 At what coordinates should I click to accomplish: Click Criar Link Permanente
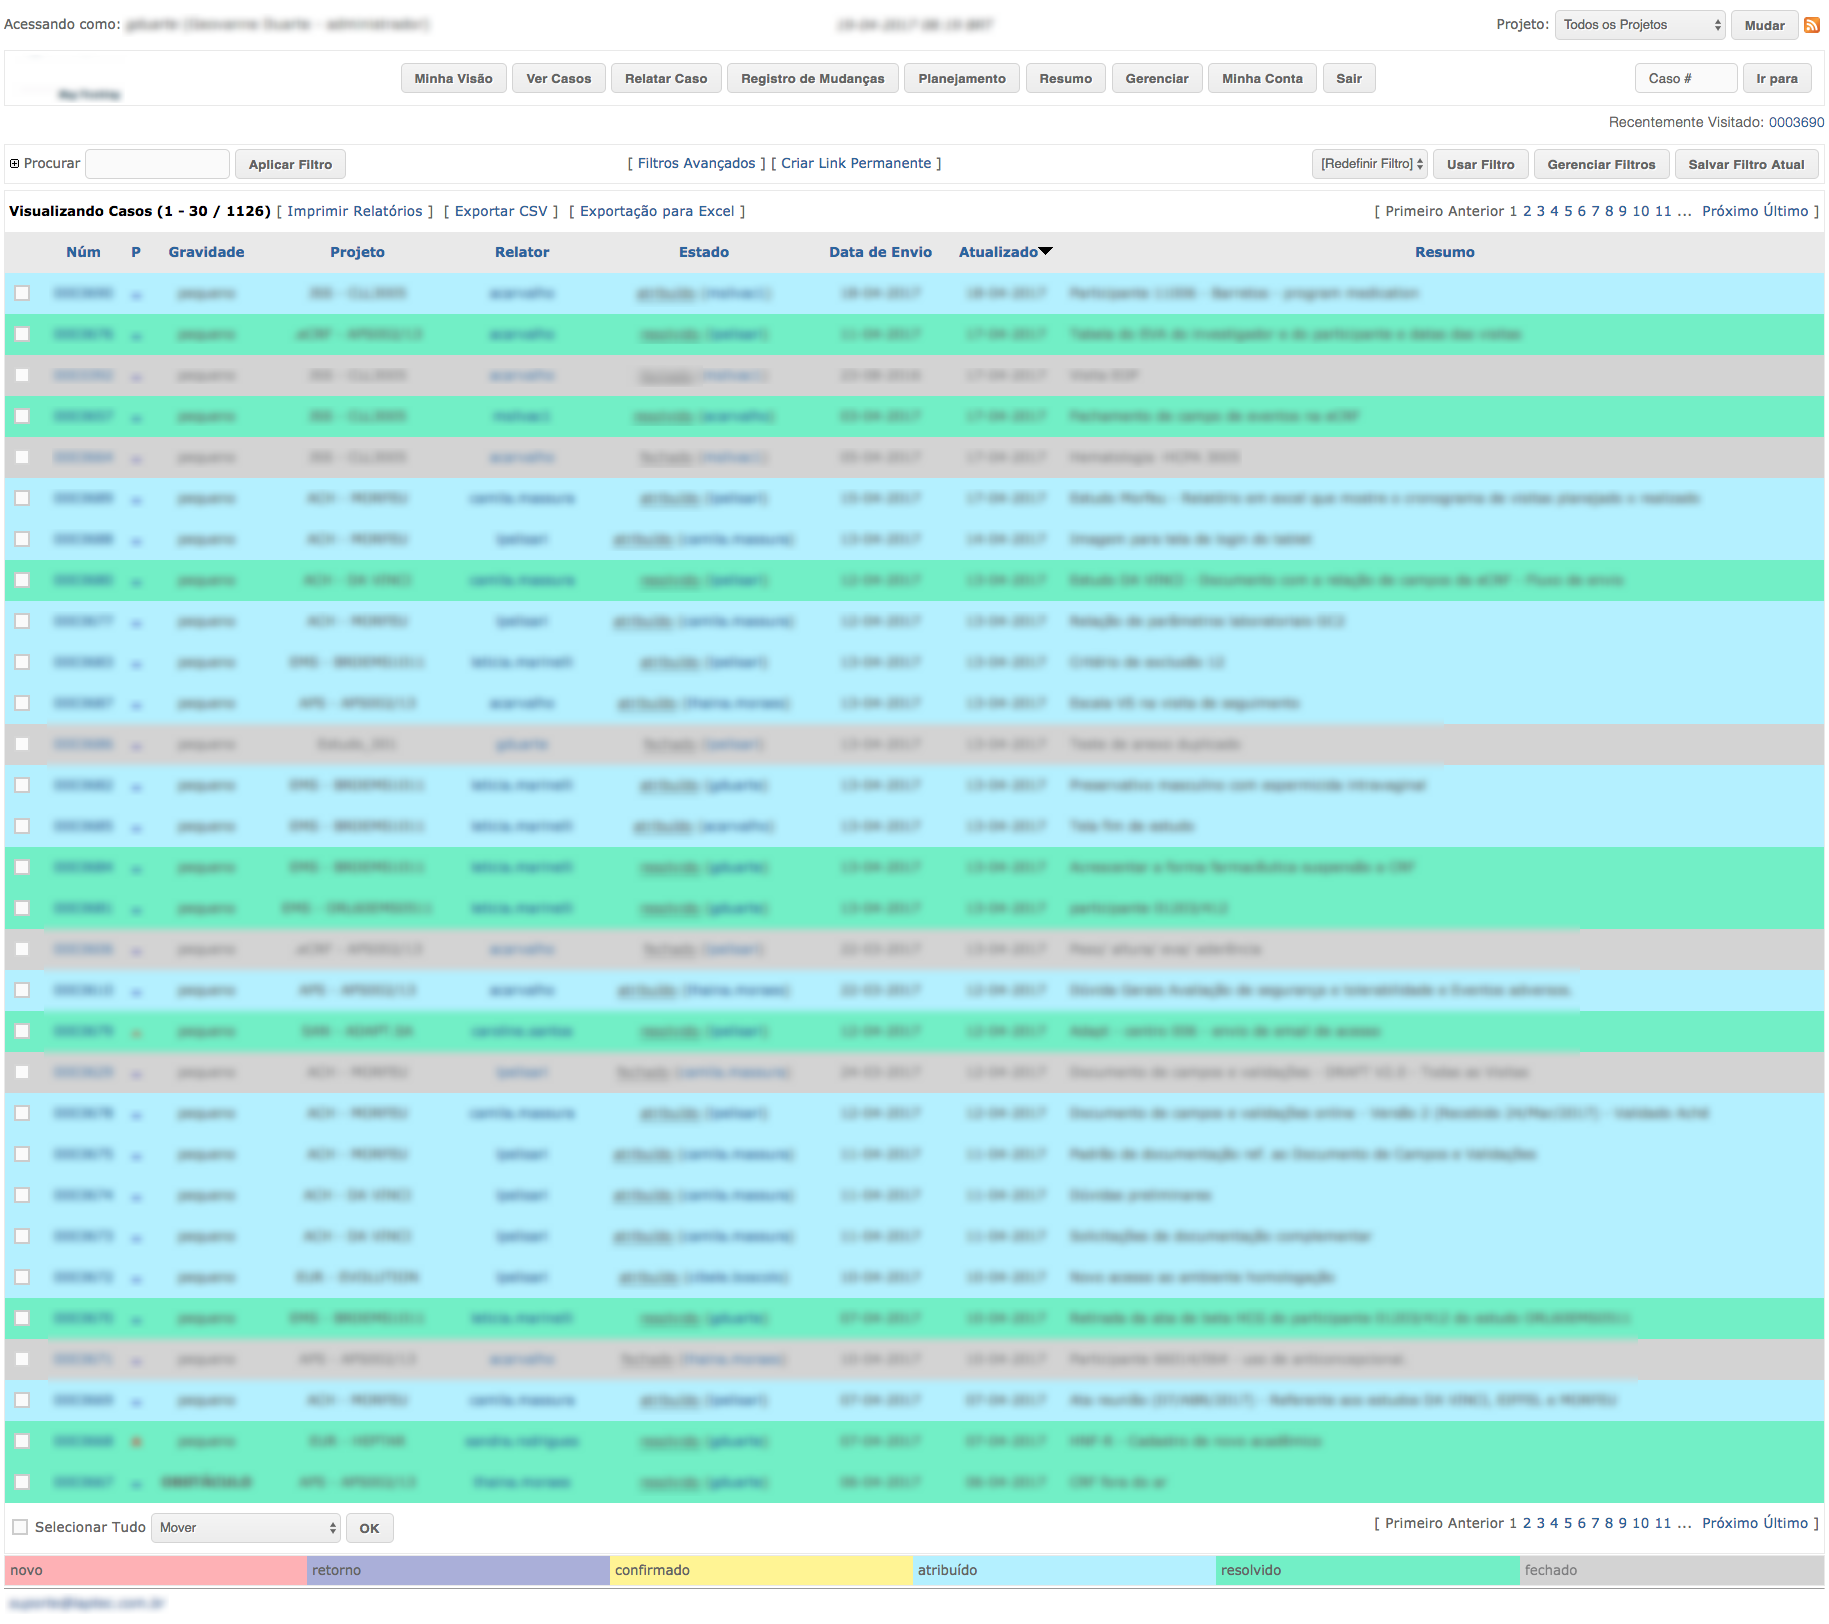pyautogui.click(x=856, y=163)
